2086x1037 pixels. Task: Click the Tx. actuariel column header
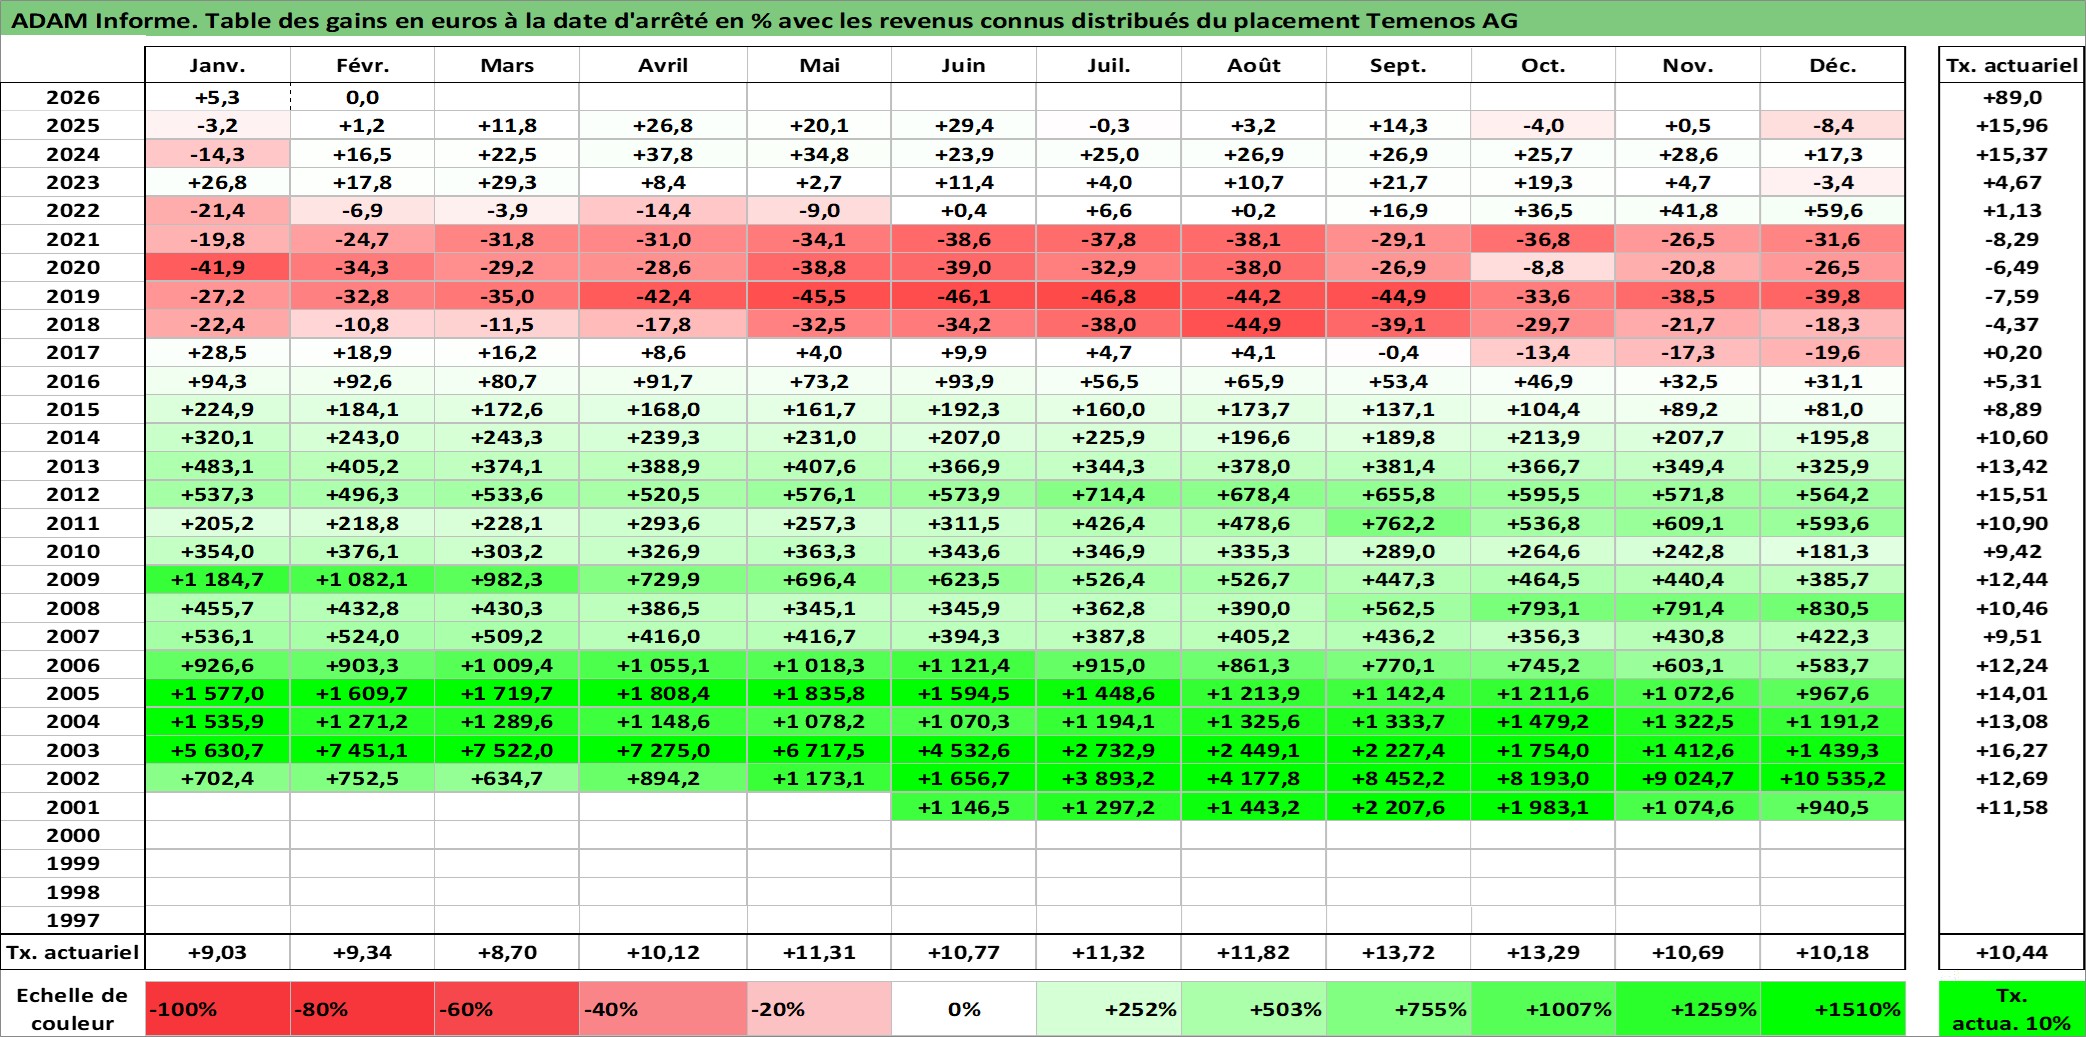pyautogui.click(x=2012, y=65)
